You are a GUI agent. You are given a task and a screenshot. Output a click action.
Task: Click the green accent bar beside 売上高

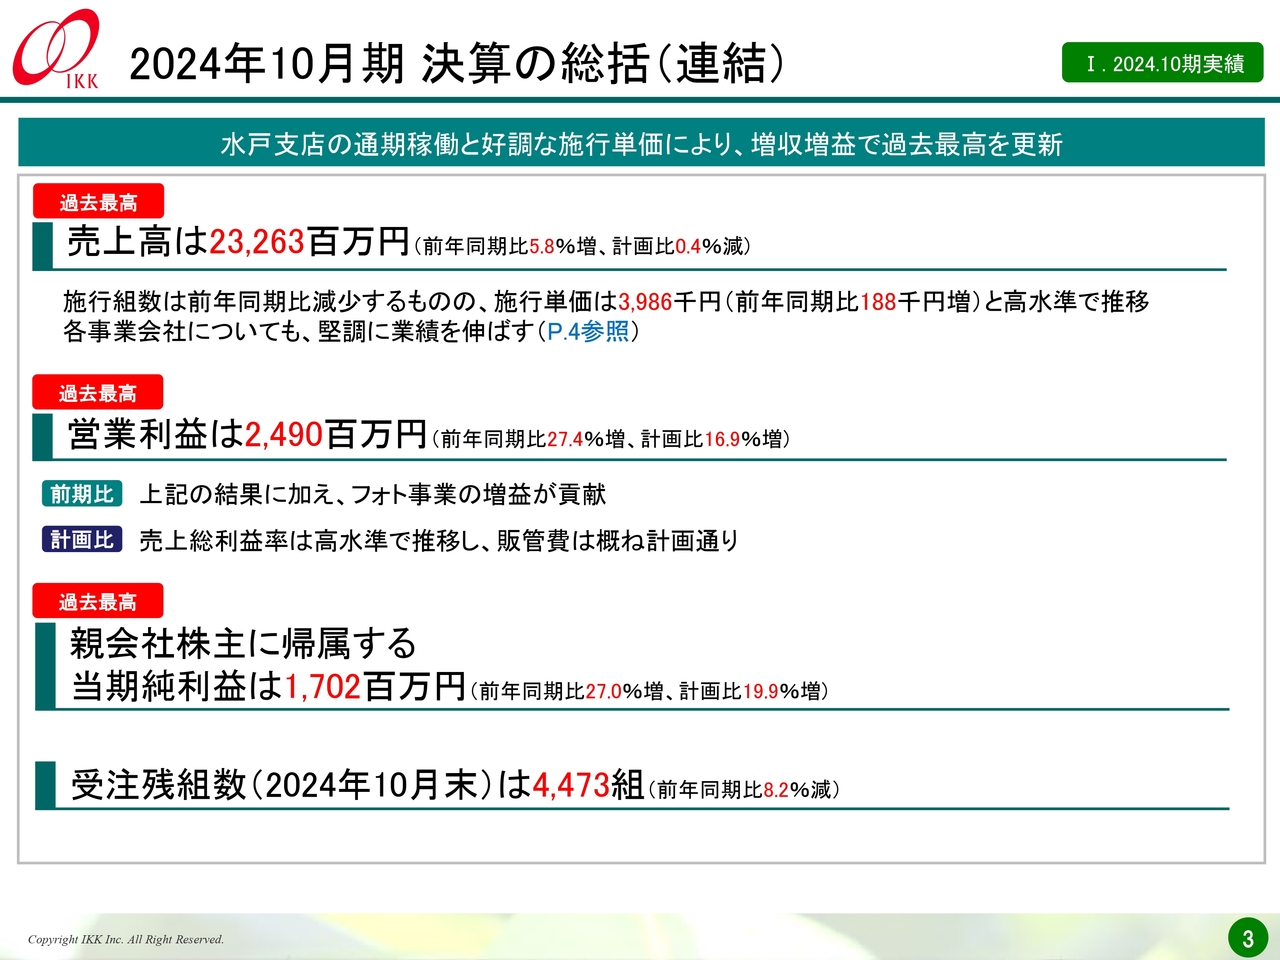[42, 243]
